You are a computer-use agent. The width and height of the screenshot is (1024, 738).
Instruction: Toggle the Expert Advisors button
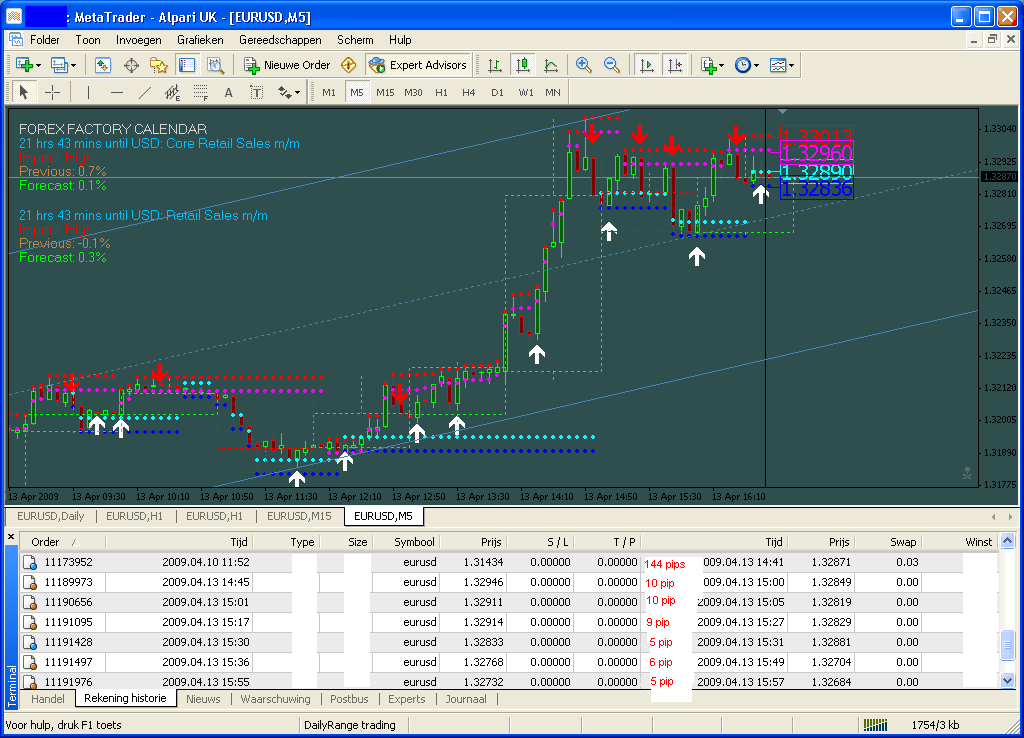pos(418,65)
